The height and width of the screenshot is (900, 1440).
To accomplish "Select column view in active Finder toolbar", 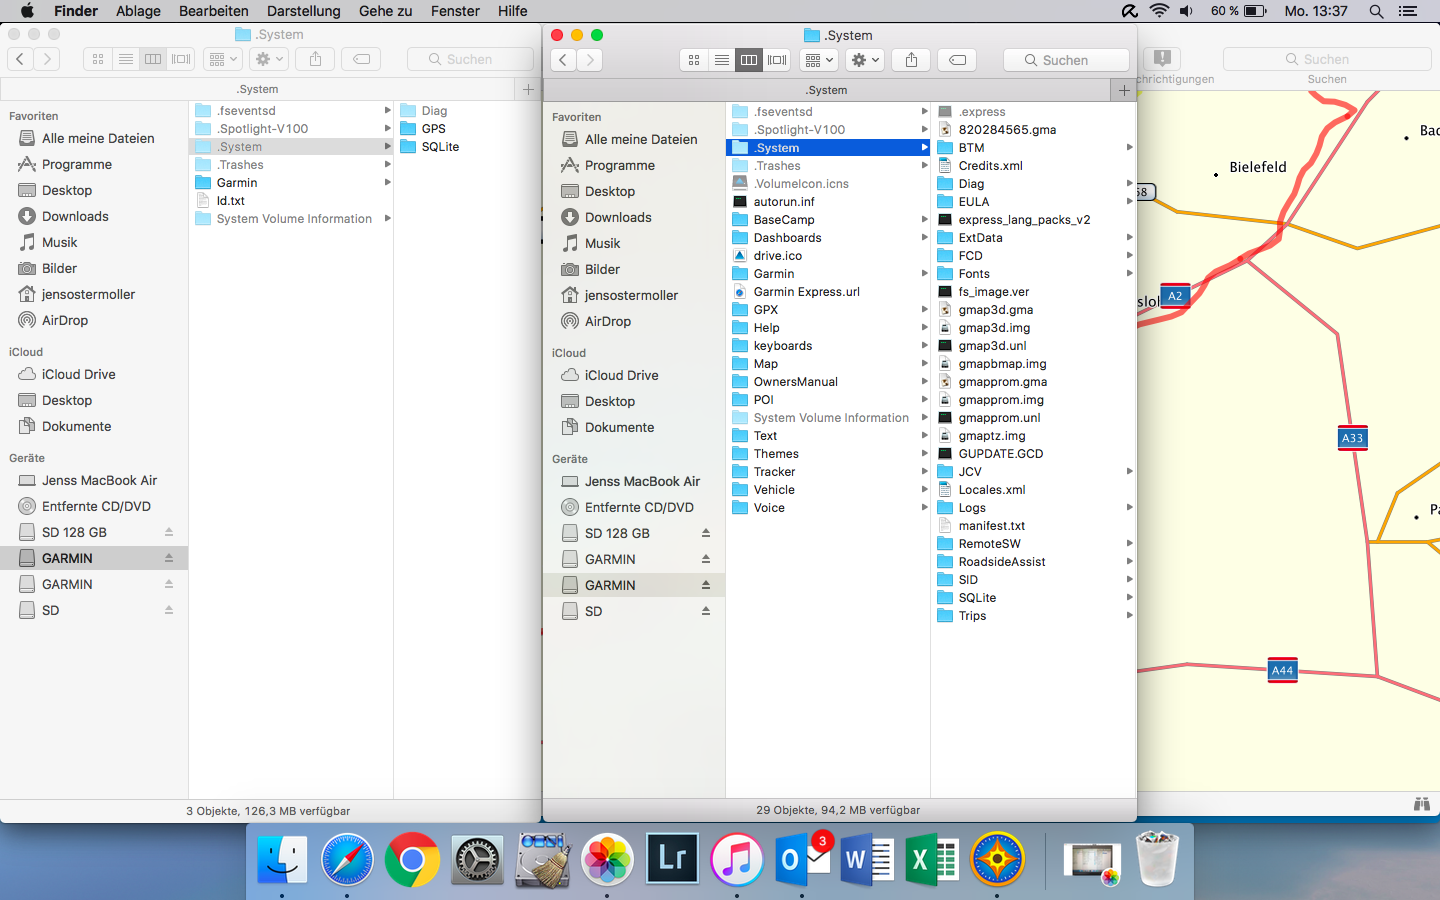I will point(749,60).
